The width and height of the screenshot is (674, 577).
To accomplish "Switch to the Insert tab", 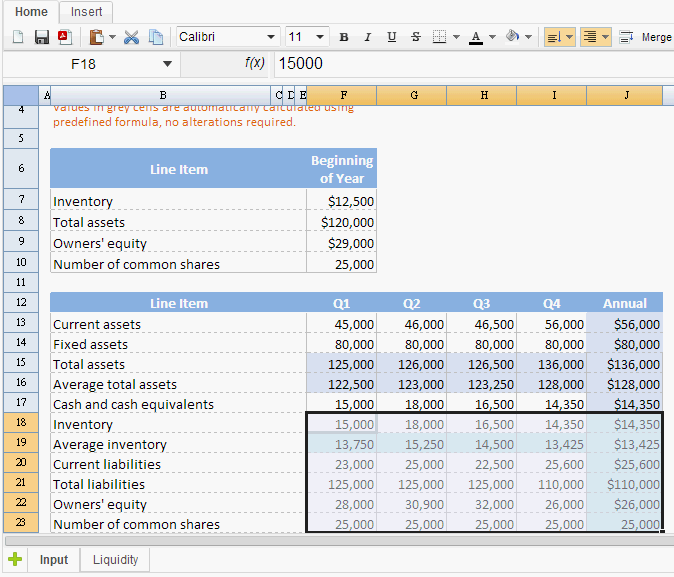I will (x=86, y=12).
